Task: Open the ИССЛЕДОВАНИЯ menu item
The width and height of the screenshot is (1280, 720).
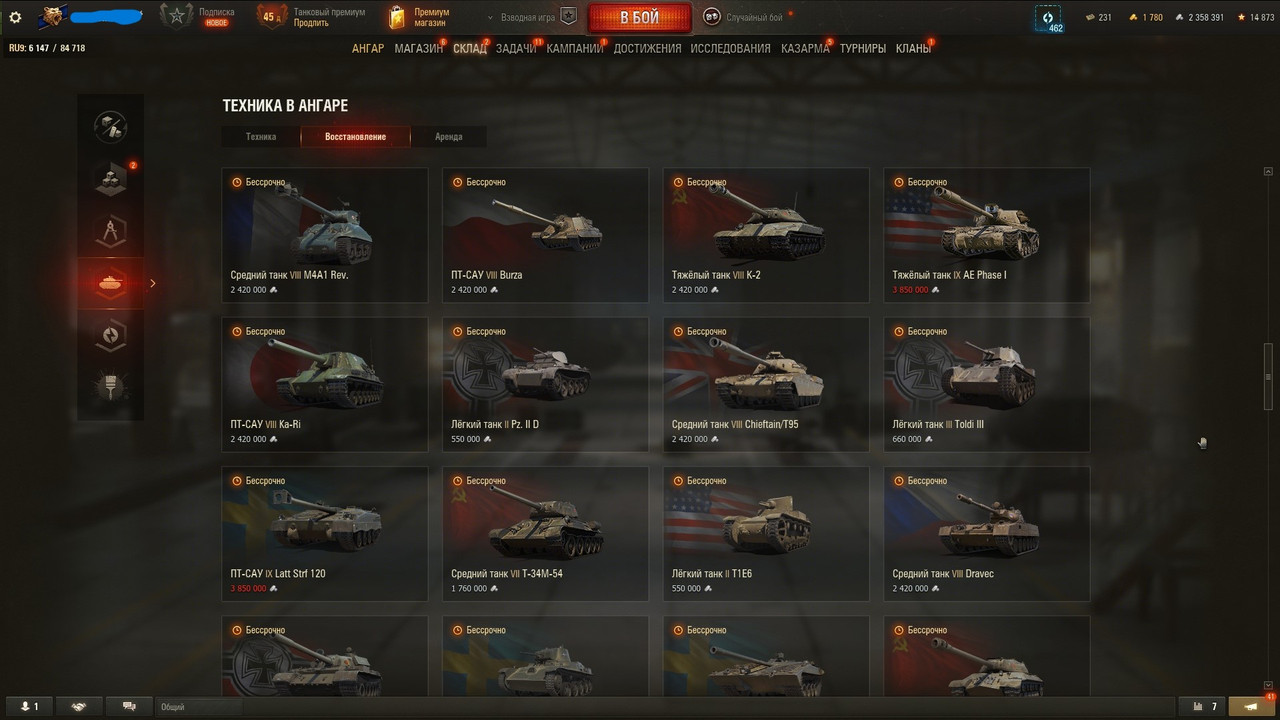Action: [x=730, y=48]
